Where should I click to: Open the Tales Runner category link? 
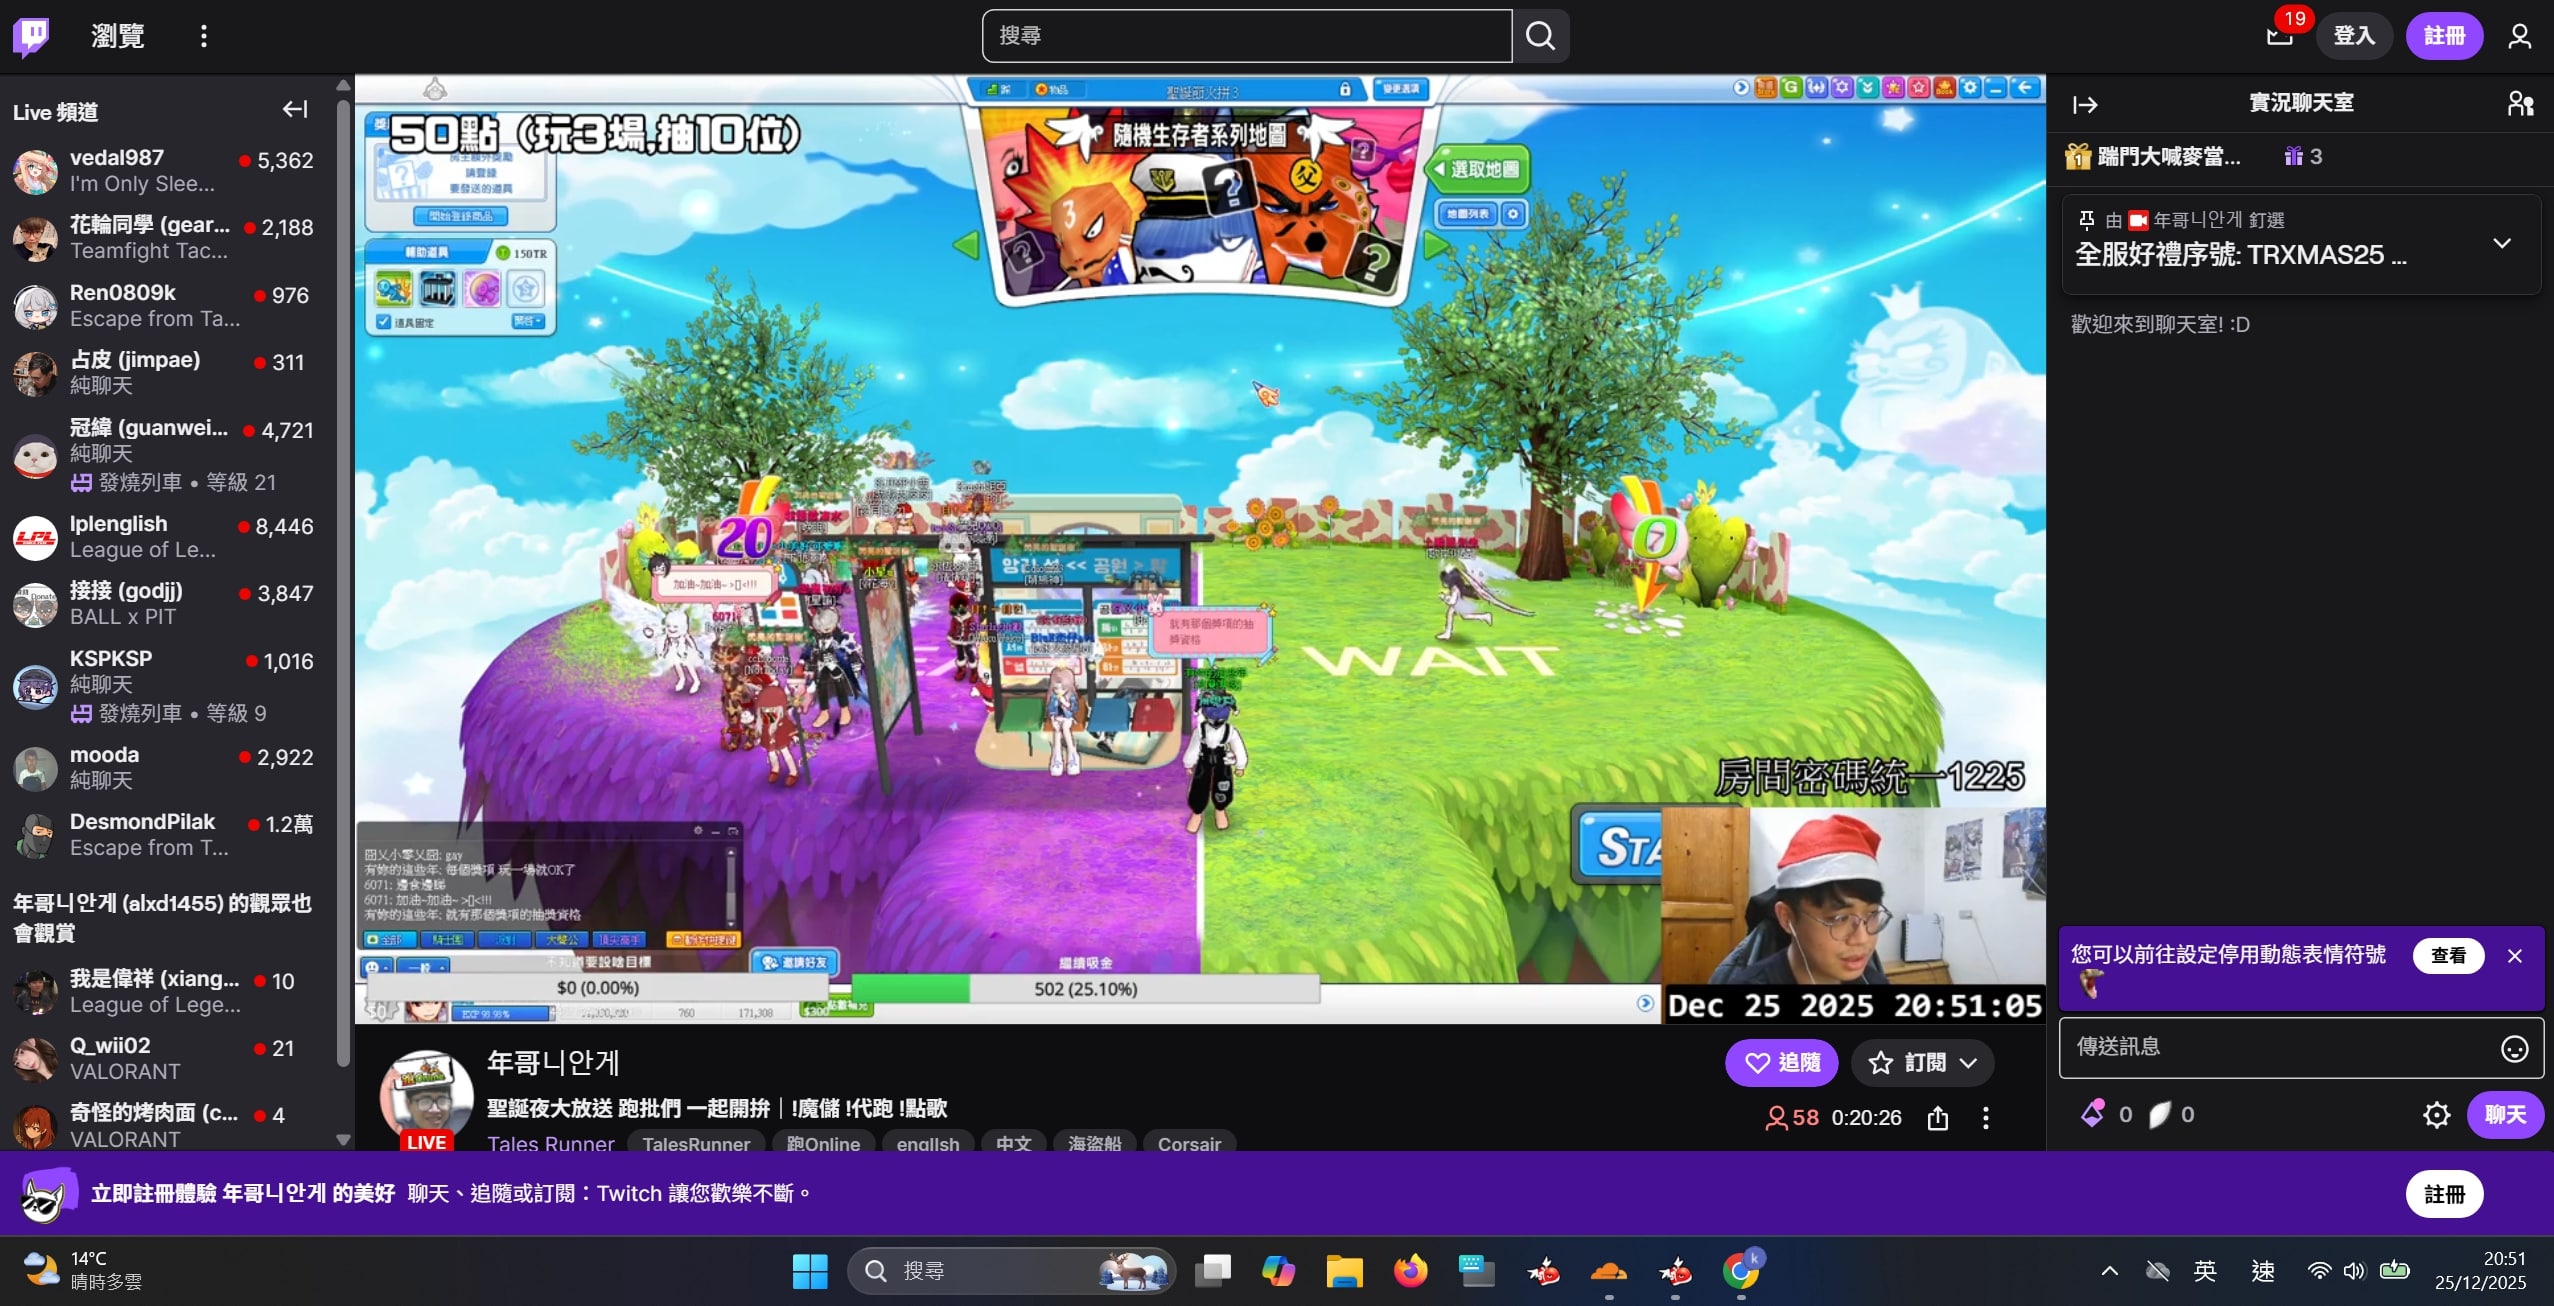tap(550, 1143)
